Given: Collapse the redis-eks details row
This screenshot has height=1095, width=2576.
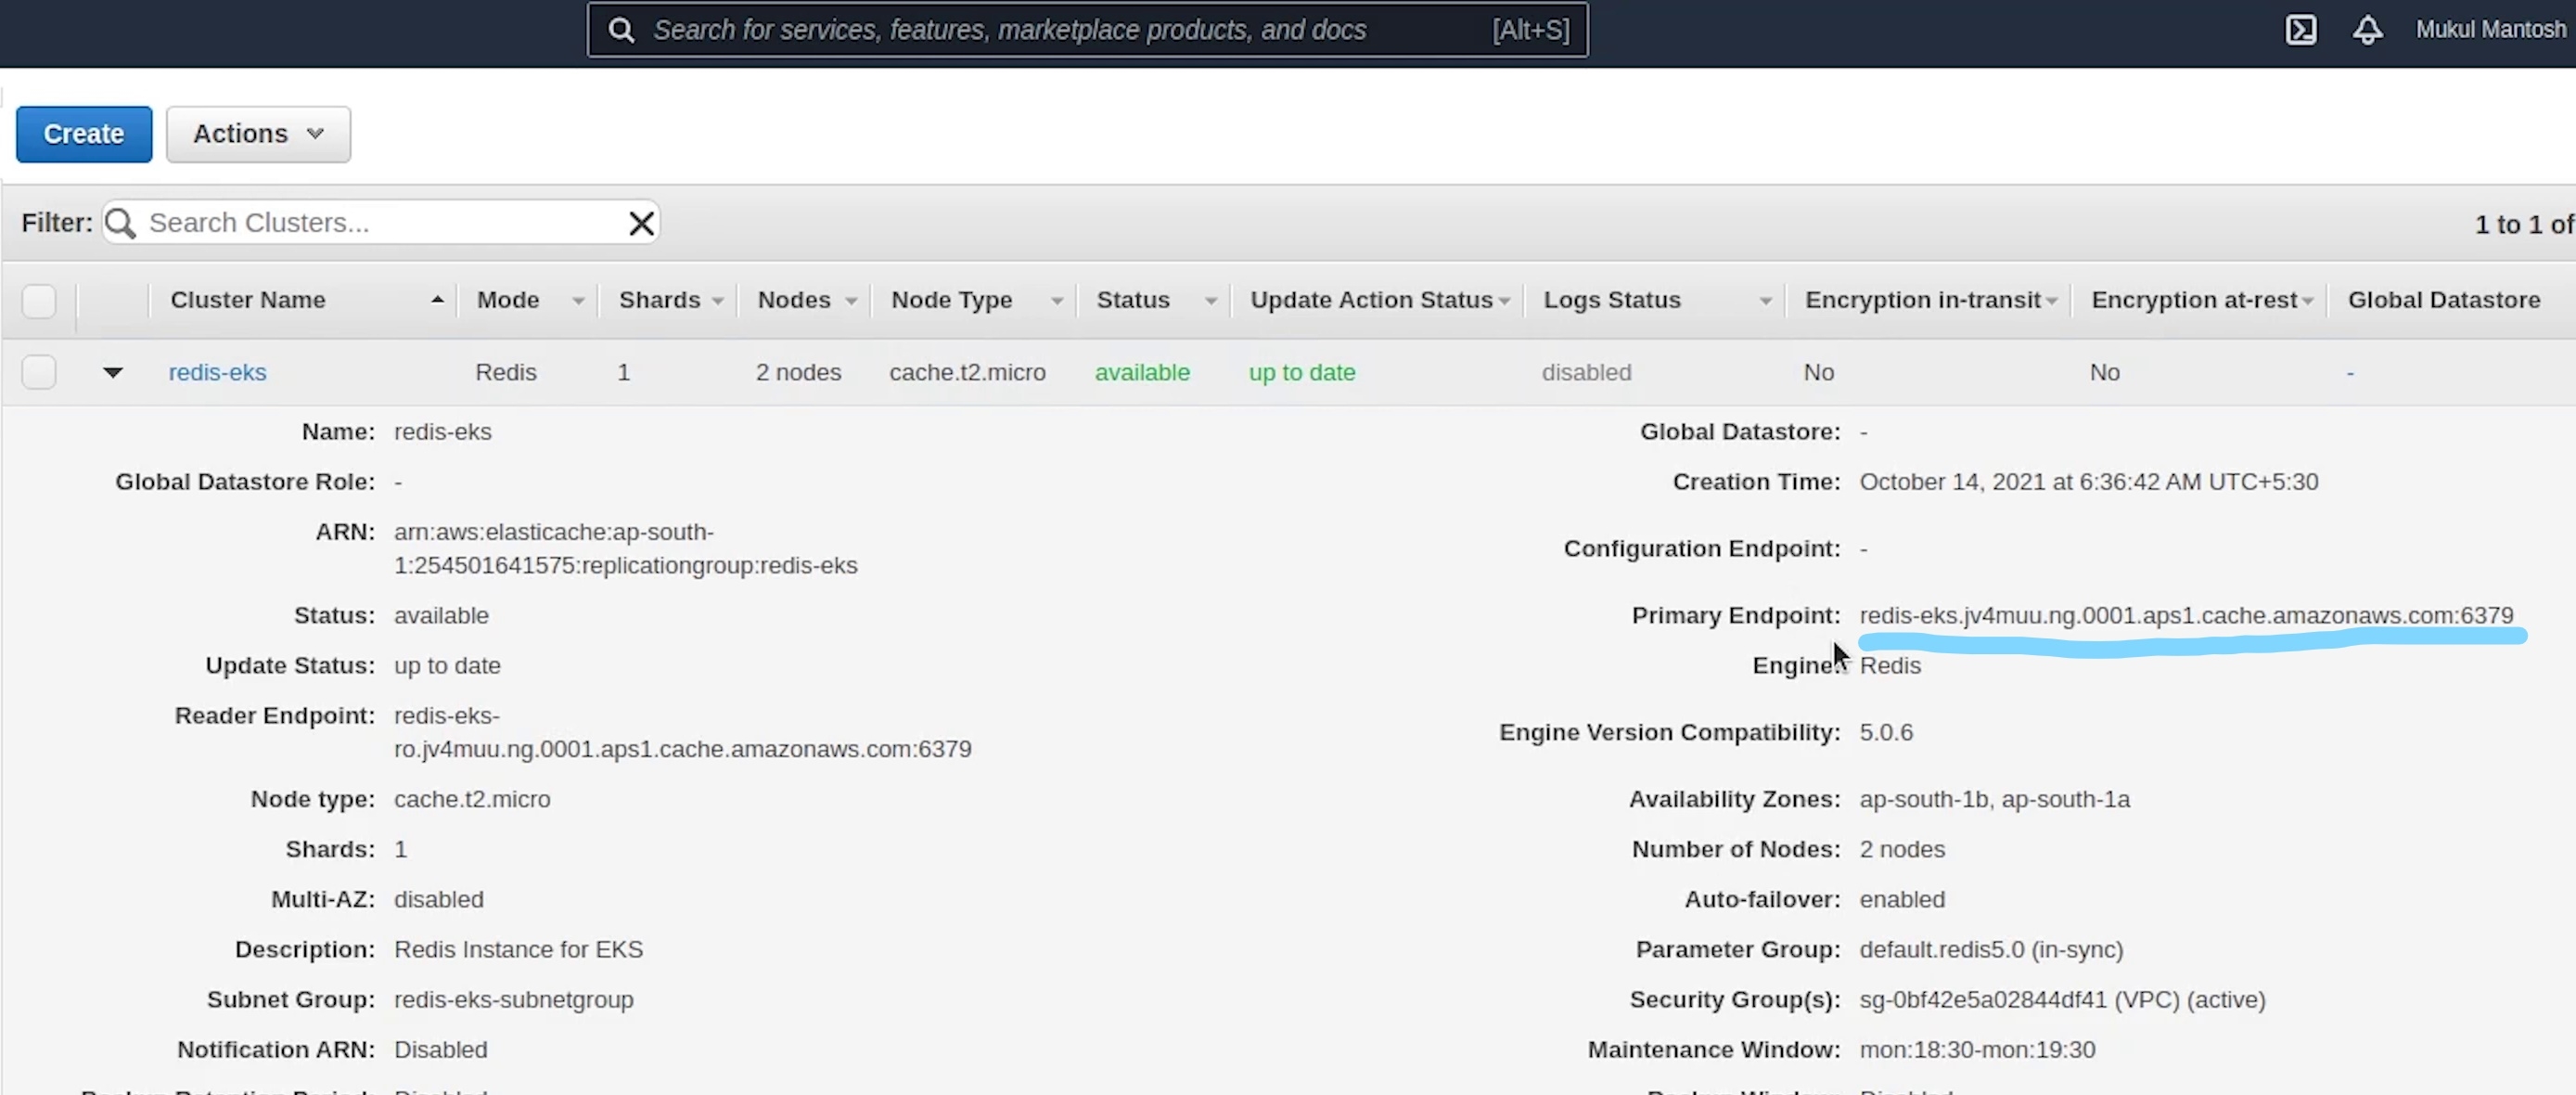Looking at the screenshot, I should (113, 372).
